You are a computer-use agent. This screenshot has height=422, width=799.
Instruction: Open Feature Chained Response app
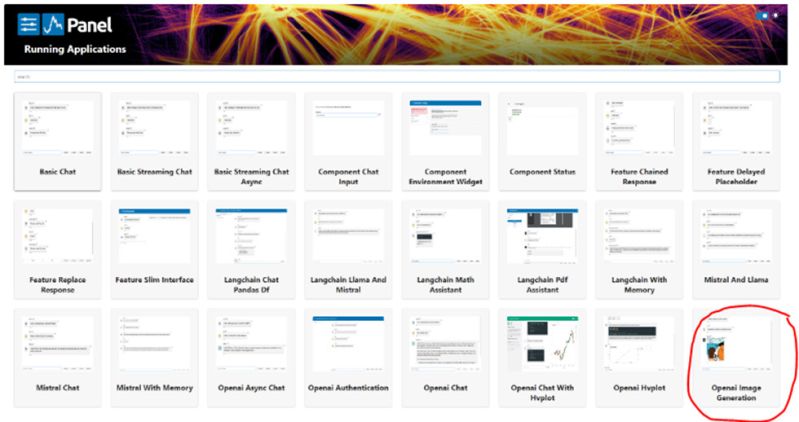pyautogui.click(x=639, y=142)
